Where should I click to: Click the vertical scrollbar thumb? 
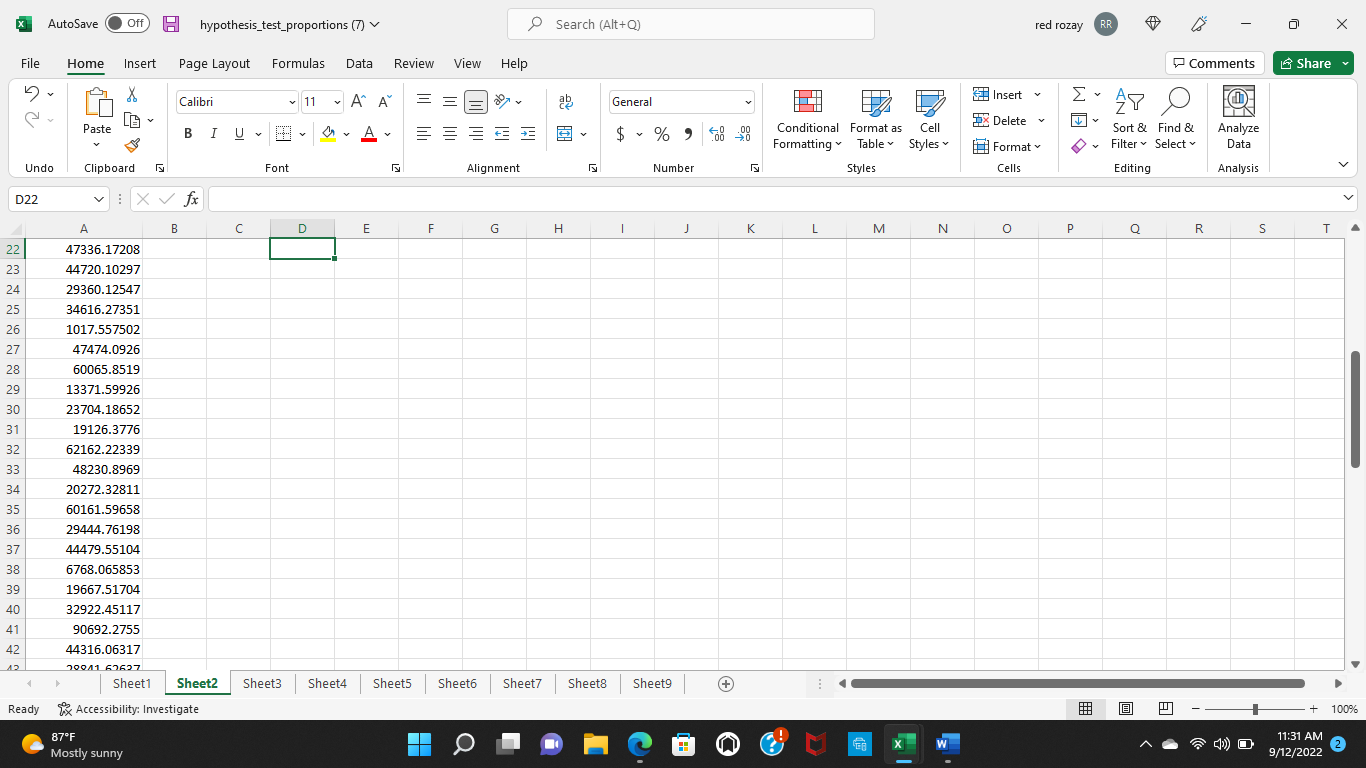pyautogui.click(x=1355, y=409)
